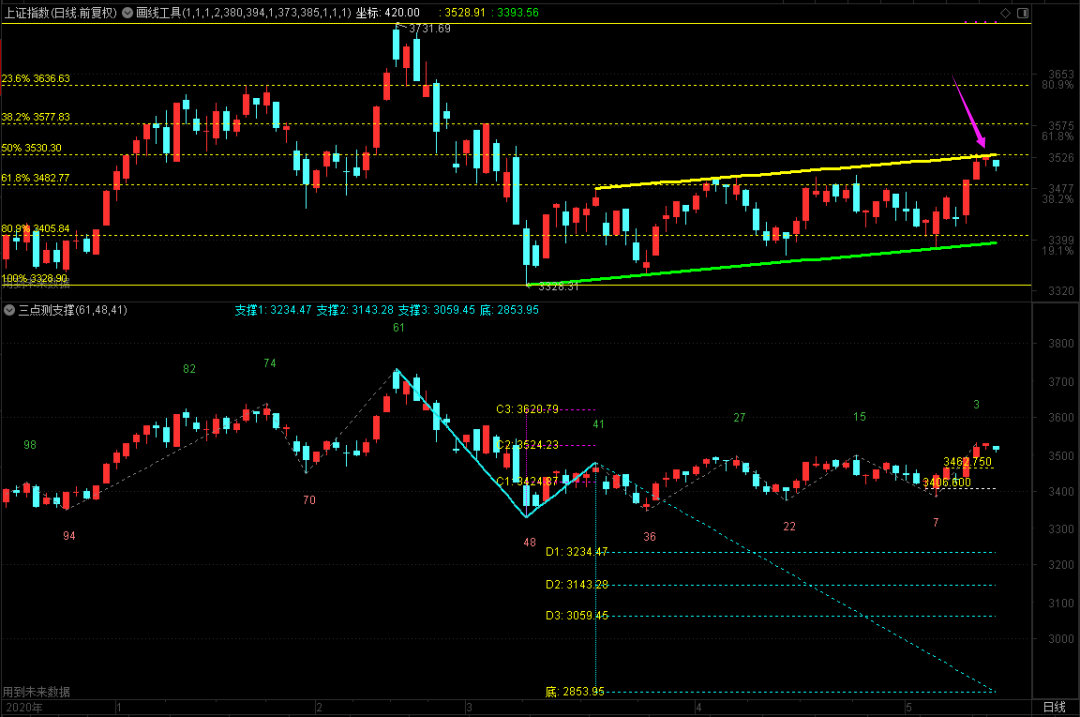Image resolution: width=1080 pixels, height=717 pixels.
Task: Click the 23.6% 3636.63 Fibonacci label
Action: point(36,79)
